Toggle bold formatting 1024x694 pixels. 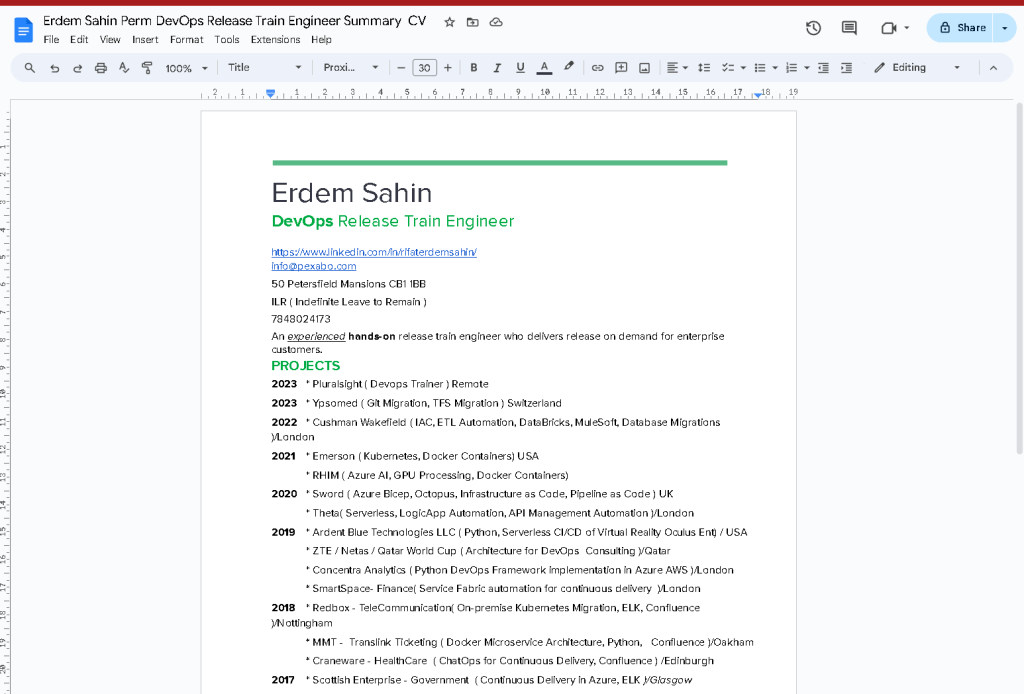(473, 68)
